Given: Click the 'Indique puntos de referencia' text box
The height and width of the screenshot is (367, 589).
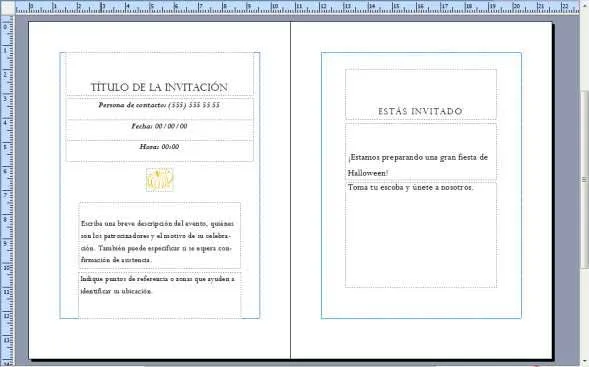Looking at the screenshot, I should [x=160, y=295].
